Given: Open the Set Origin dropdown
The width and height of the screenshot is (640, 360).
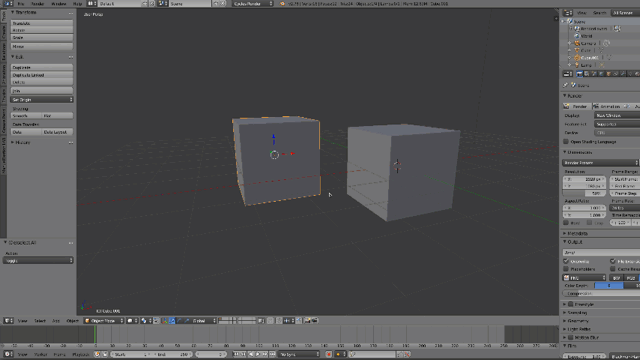Looking at the screenshot, I should [42, 100].
